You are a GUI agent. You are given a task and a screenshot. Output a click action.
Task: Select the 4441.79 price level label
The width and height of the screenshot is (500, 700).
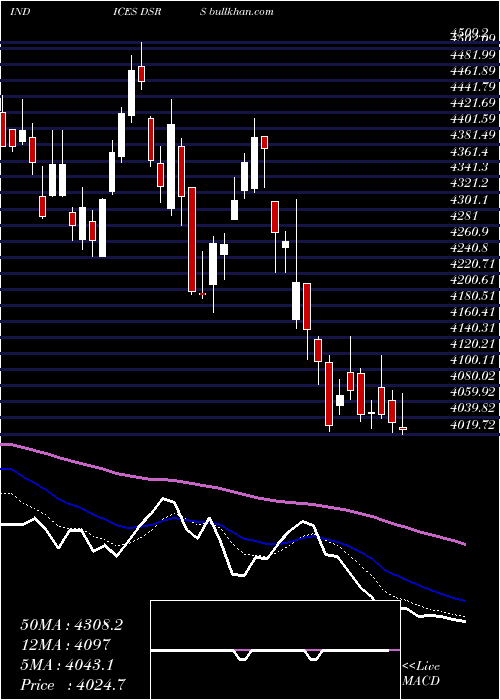[473, 87]
